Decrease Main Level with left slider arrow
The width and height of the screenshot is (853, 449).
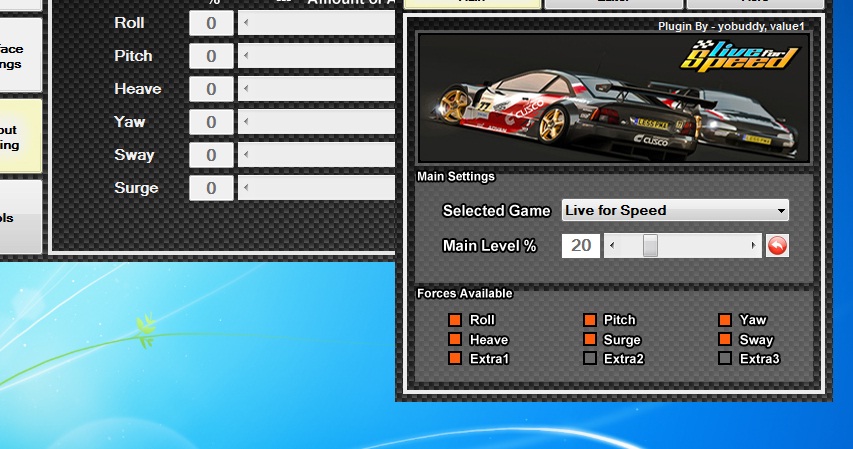pyautogui.click(x=612, y=246)
